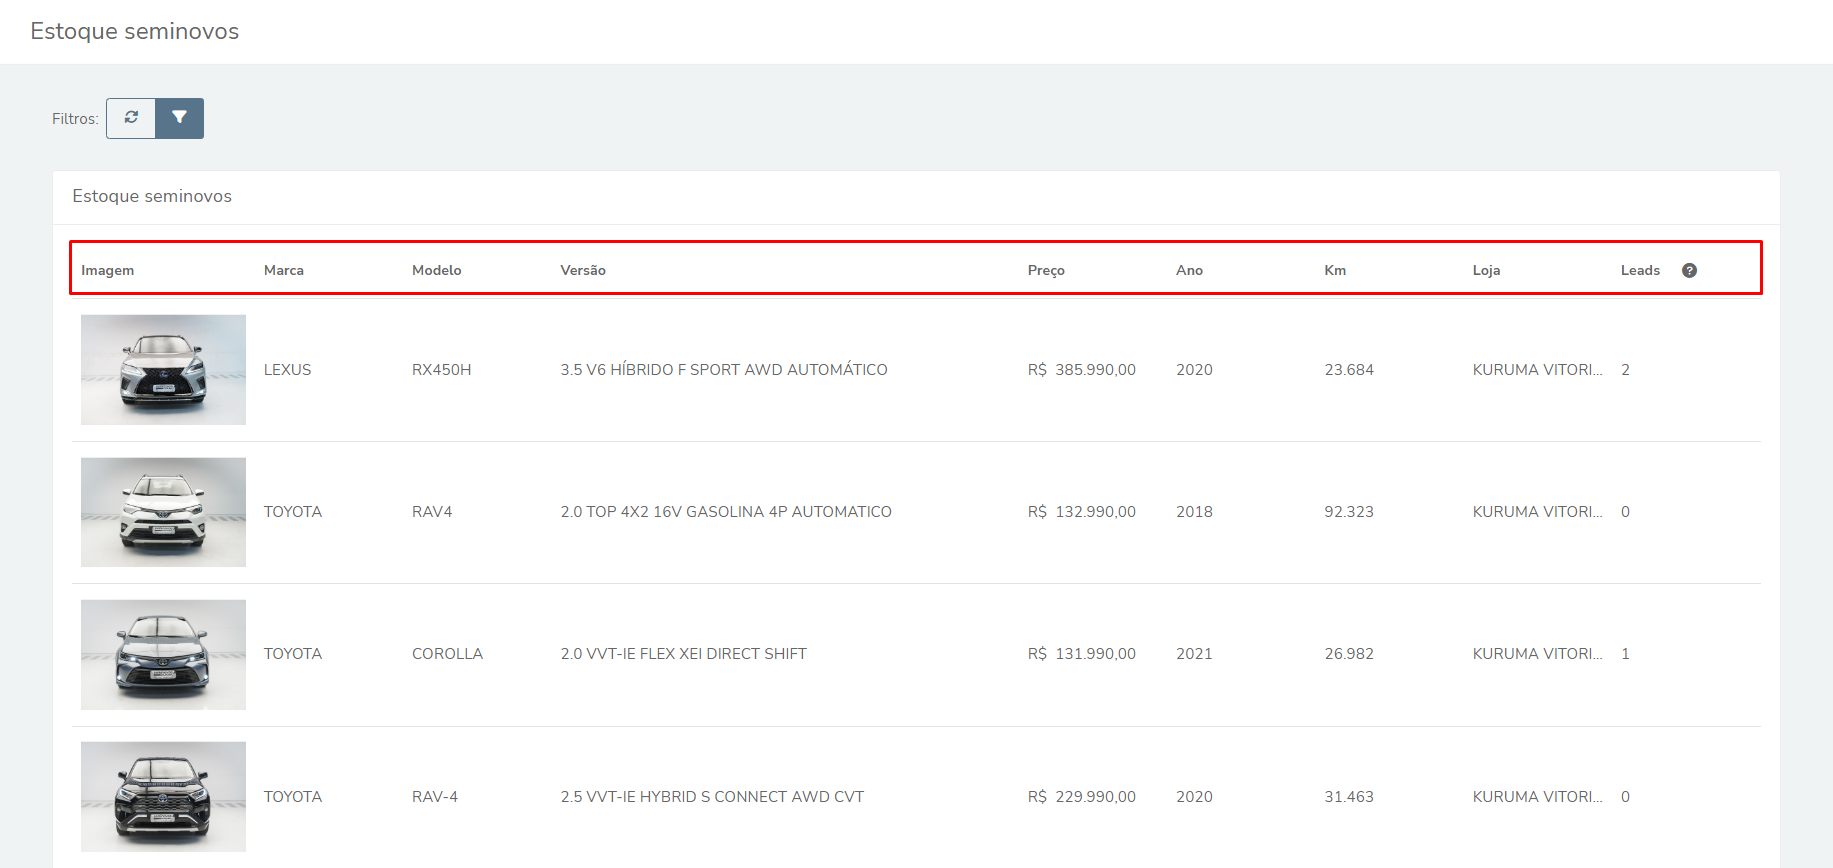1833x868 pixels.
Task: Click the price R$ 229.990,00
Action: click(1082, 797)
